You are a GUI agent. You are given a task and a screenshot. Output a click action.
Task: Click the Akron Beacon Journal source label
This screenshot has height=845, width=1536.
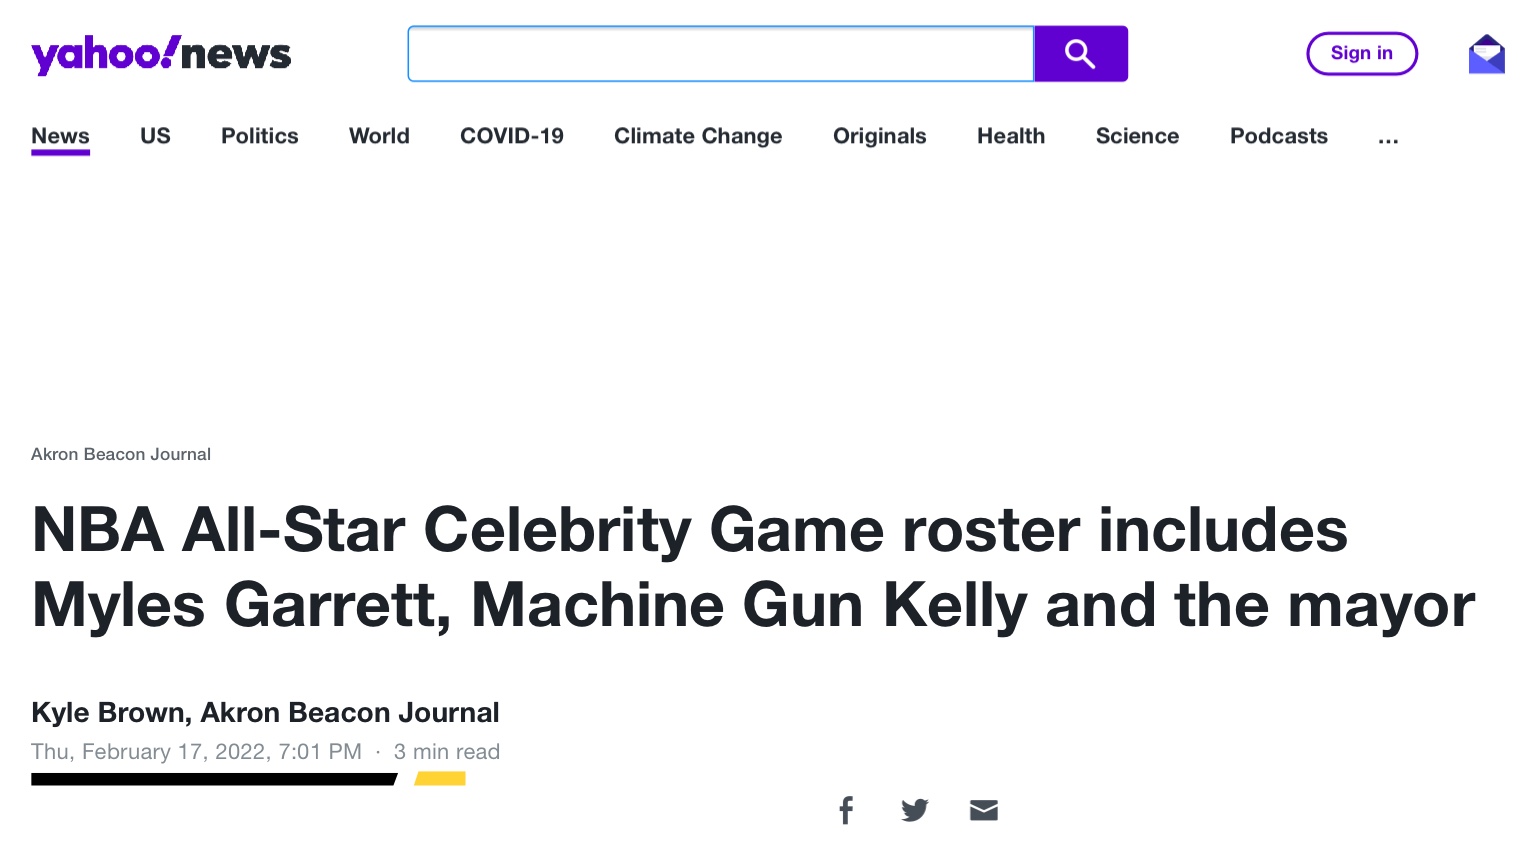[121, 454]
